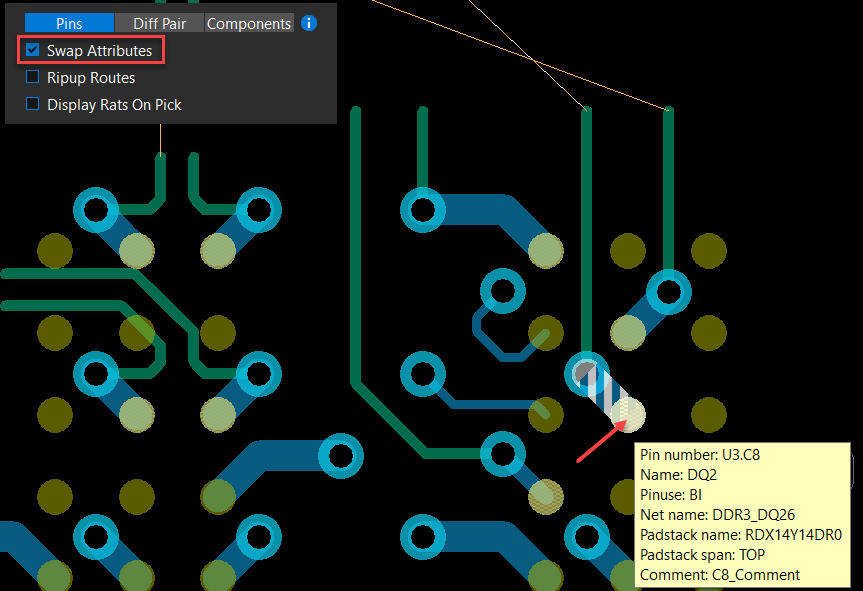Image resolution: width=863 pixels, height=591 pixels.
Task: Pick the via with the looping blue trace
Action: click(502, 291)
